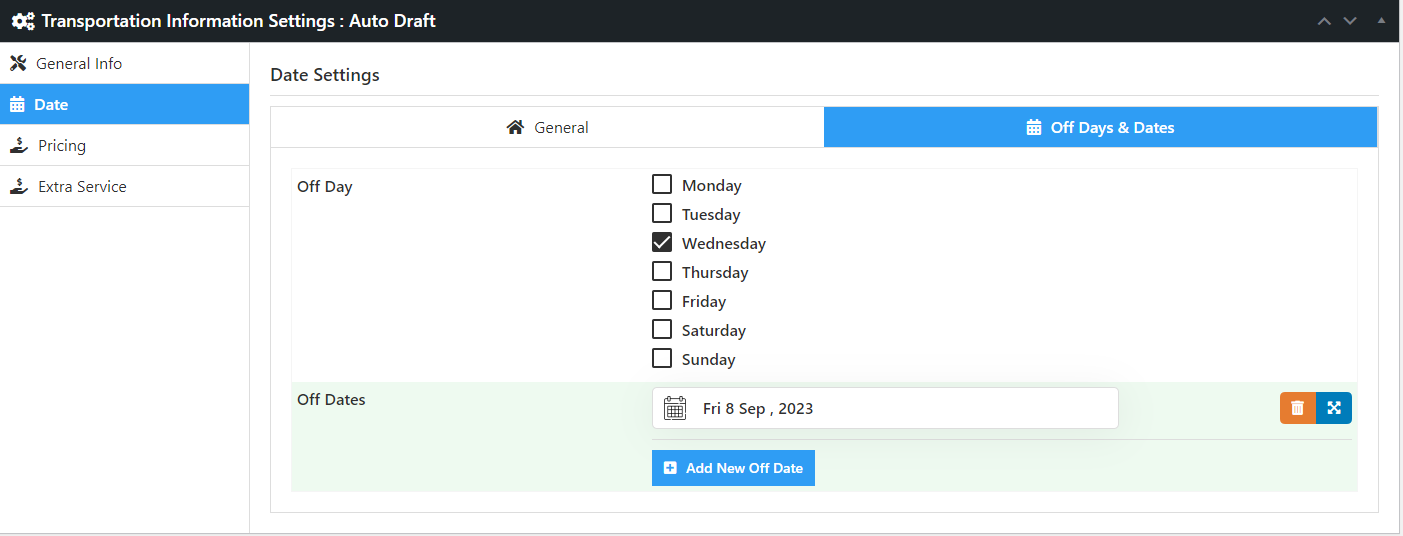Screen dimensions: 1403x536
Task: Click the gears icon in title bar
Action: click(23, 21)
